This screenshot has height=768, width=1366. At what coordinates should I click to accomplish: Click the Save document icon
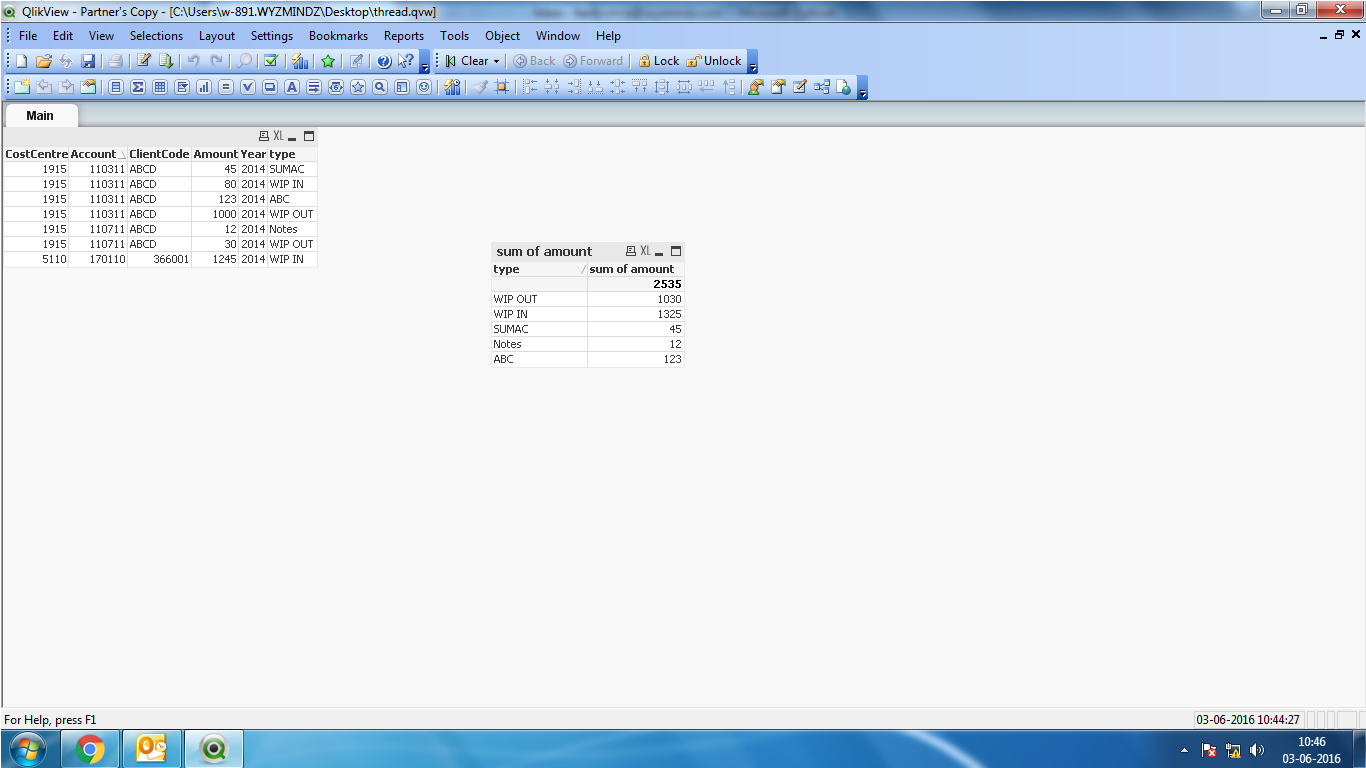click(88, 61)
